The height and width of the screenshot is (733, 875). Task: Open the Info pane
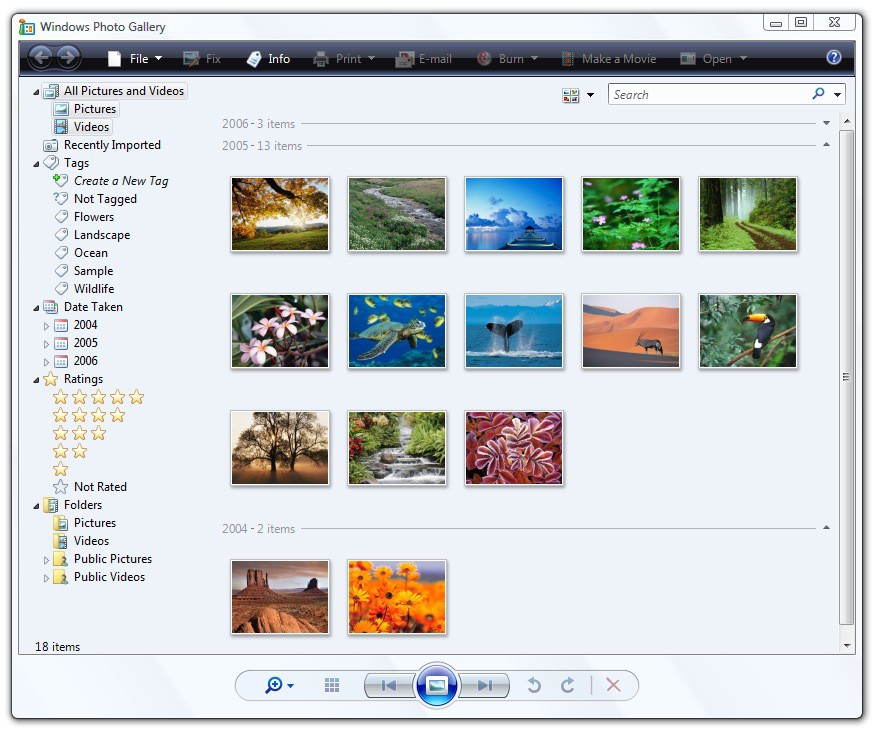[x=267, y=58]
